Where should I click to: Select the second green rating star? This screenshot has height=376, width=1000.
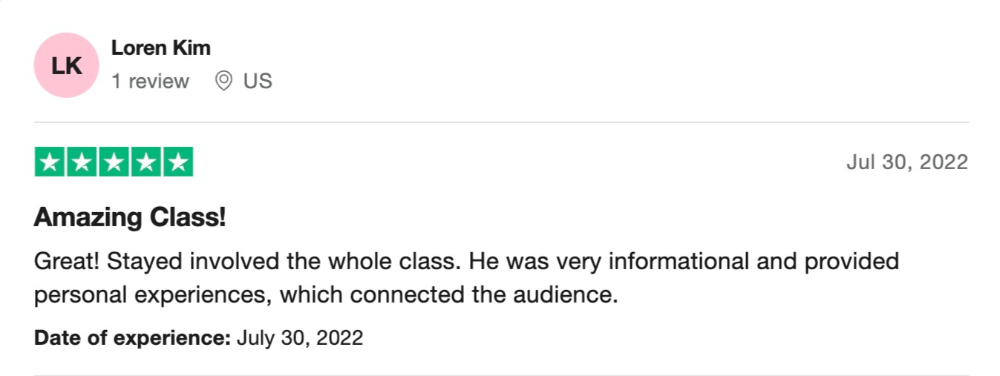click(82, 162)
